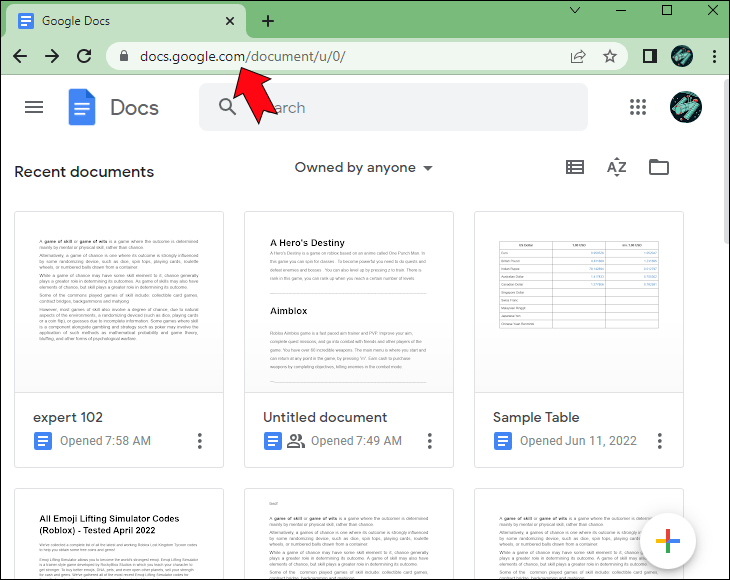The width and height of the screenshot is (730, 580).
Task: Open the Chrome profile avatar in toolbar
Action: click(682, 56)
